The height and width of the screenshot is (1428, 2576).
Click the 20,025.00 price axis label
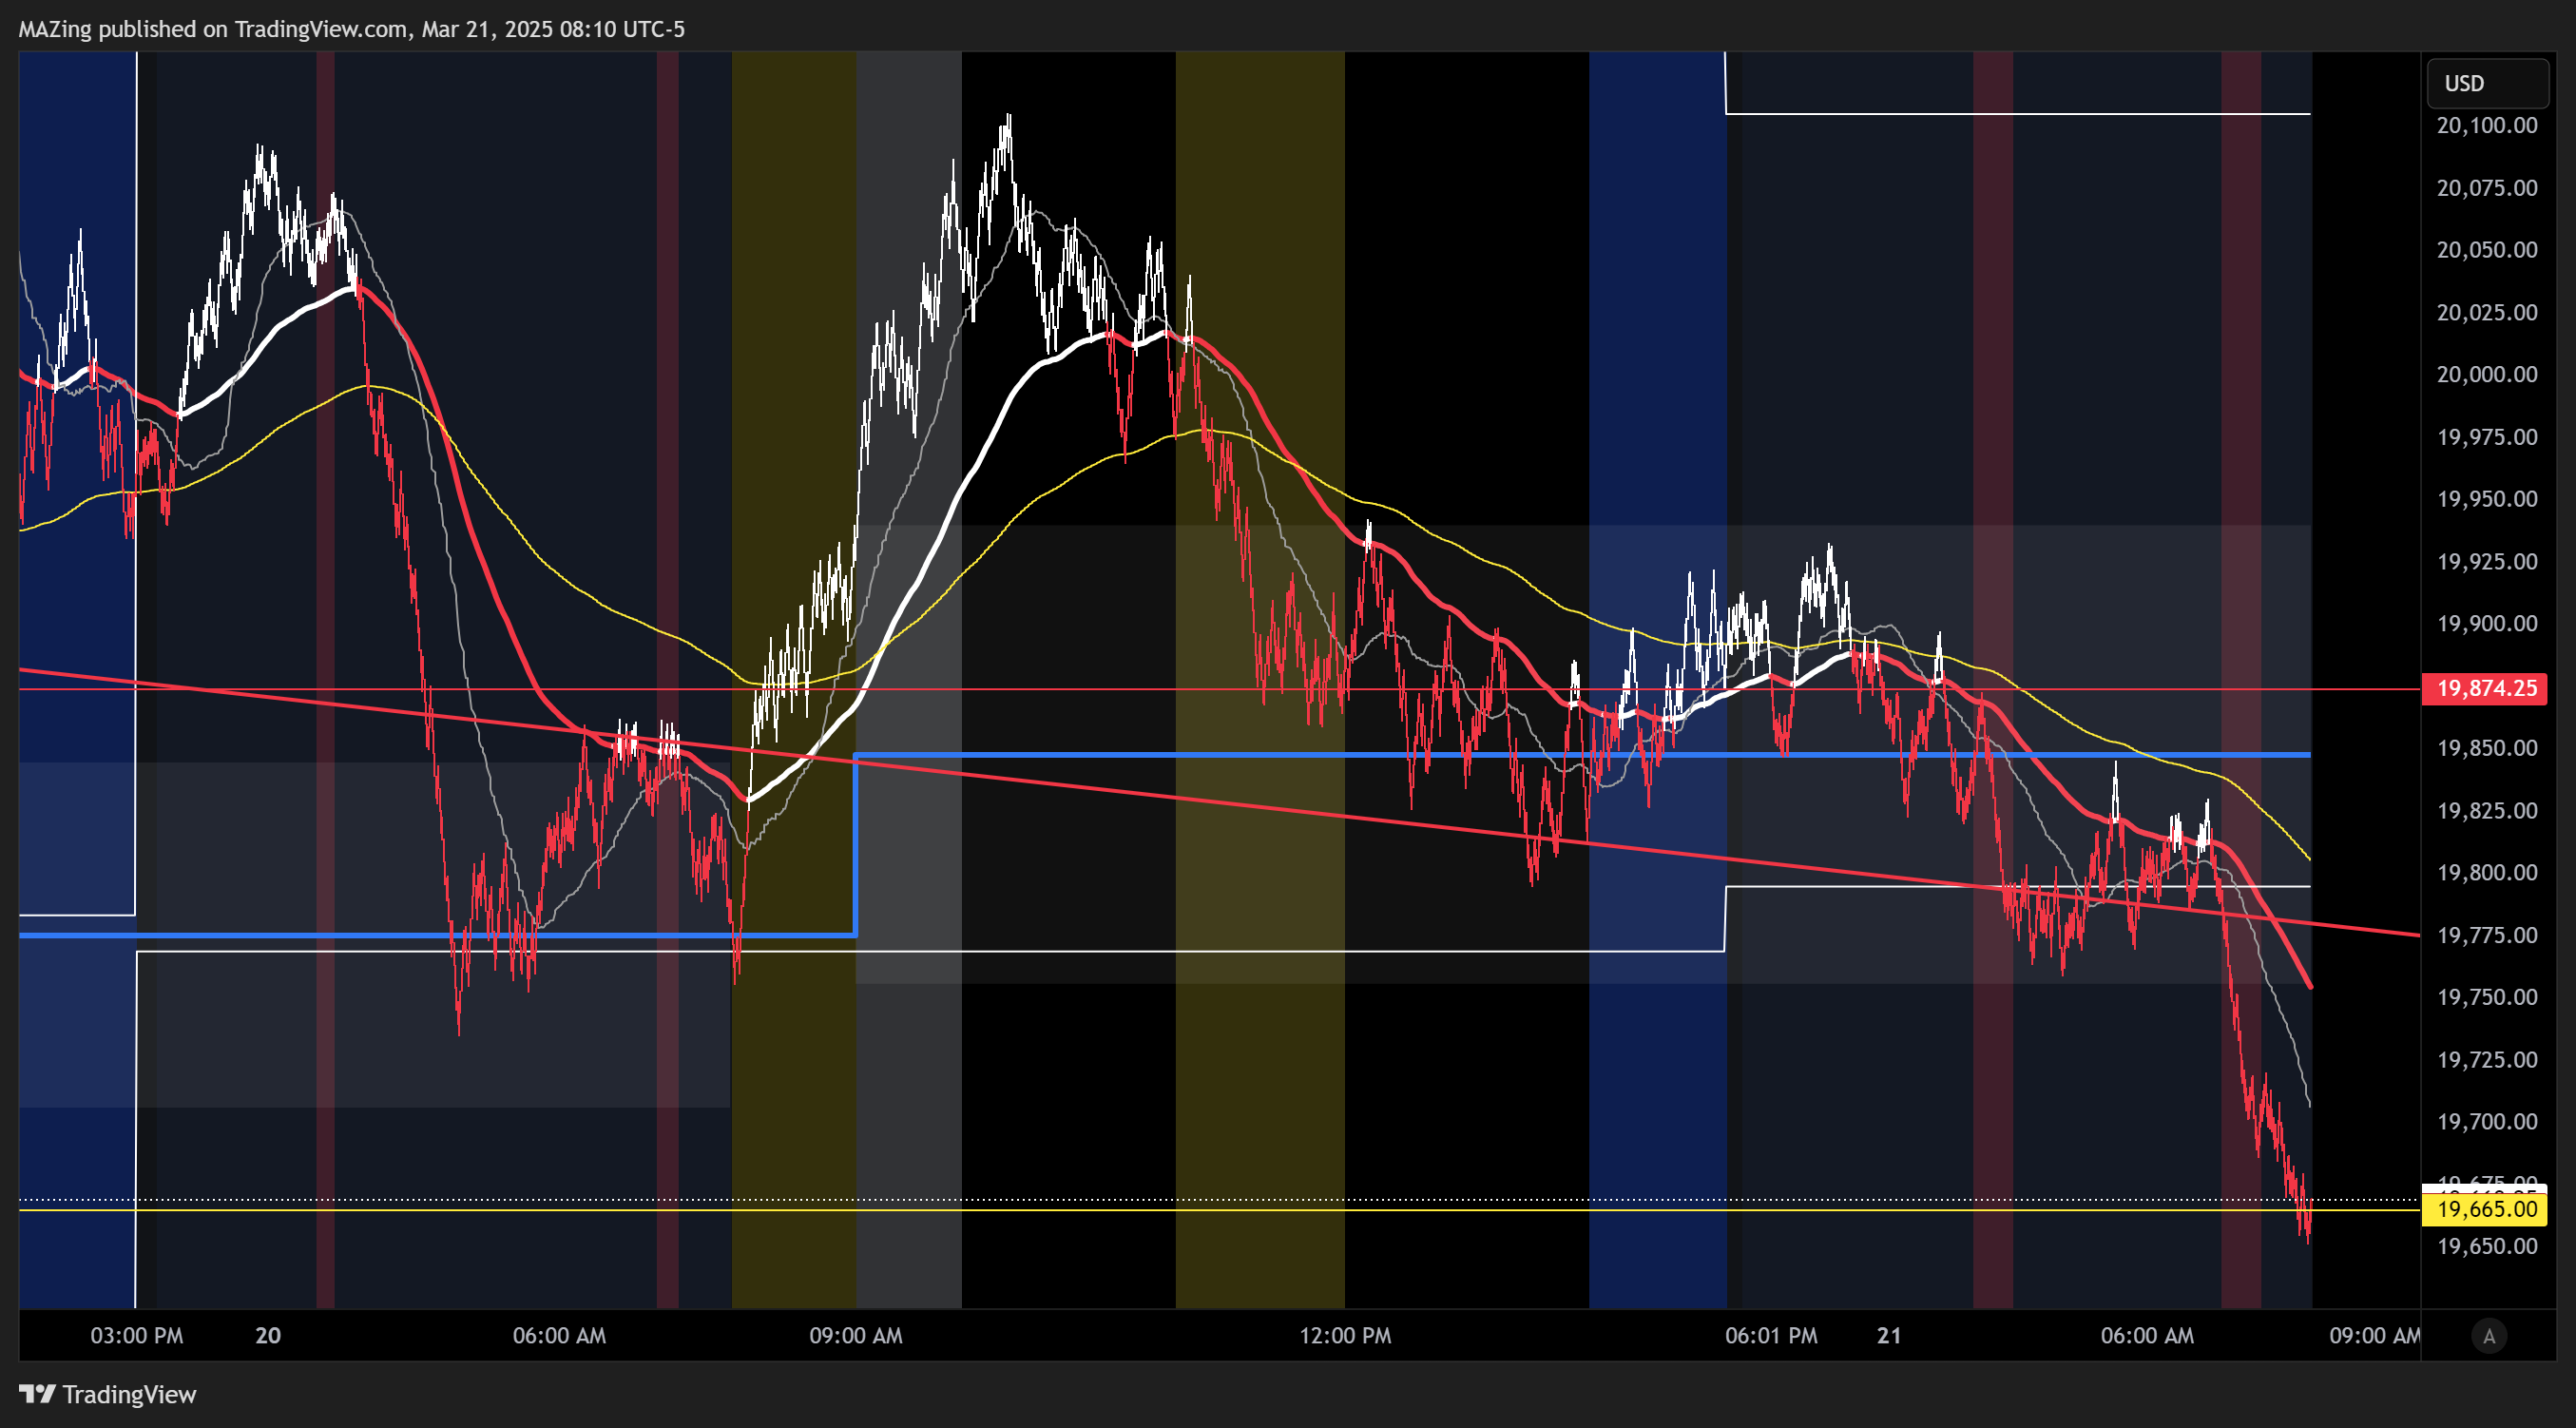(2487, 313)
